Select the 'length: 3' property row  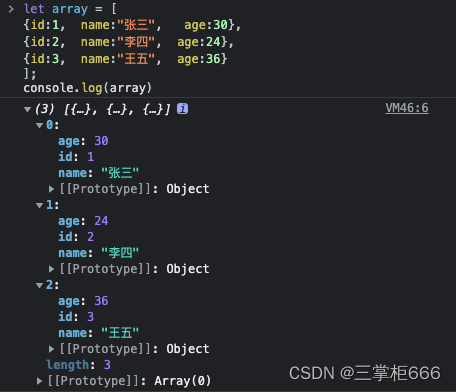(78, 365)
